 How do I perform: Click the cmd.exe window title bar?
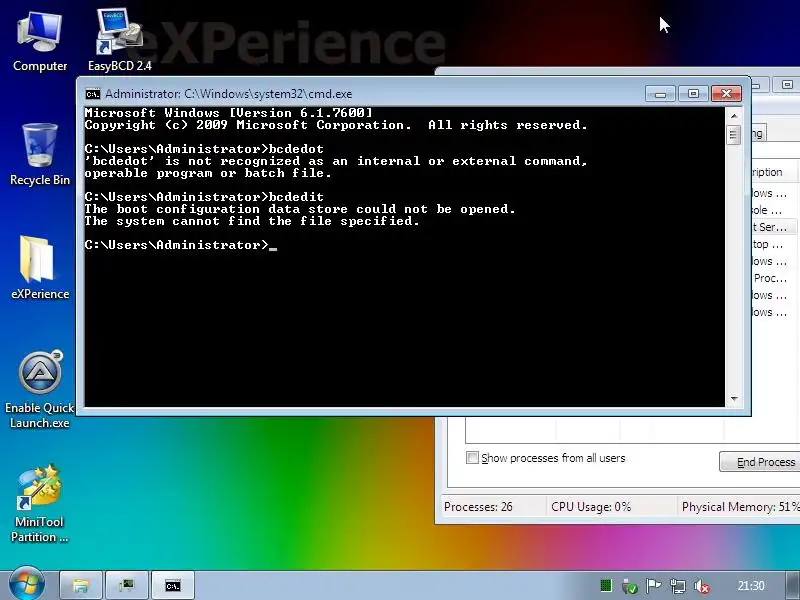[x=362, y=94]
